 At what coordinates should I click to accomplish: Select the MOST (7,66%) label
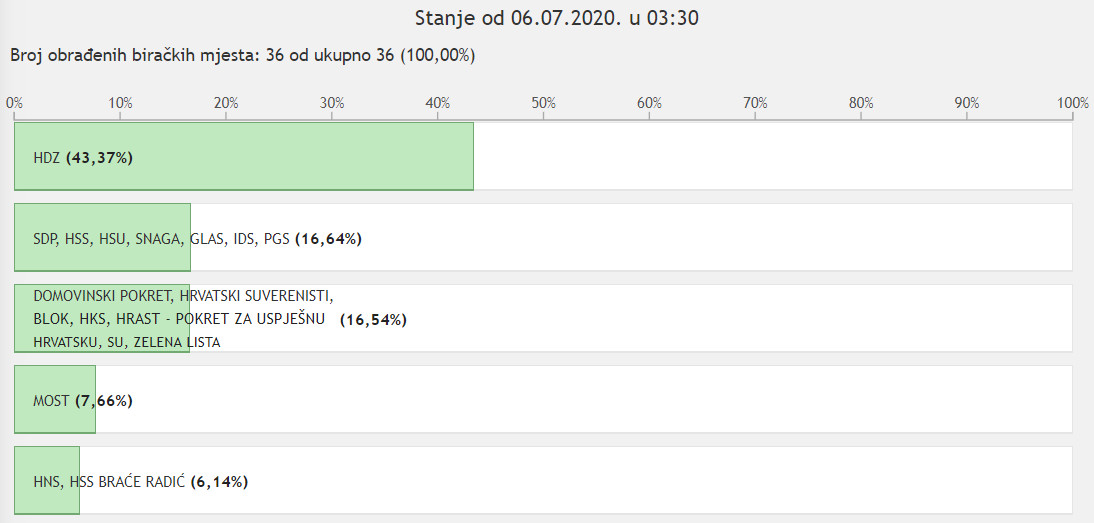pyautogui.click(x=83, y=401)
